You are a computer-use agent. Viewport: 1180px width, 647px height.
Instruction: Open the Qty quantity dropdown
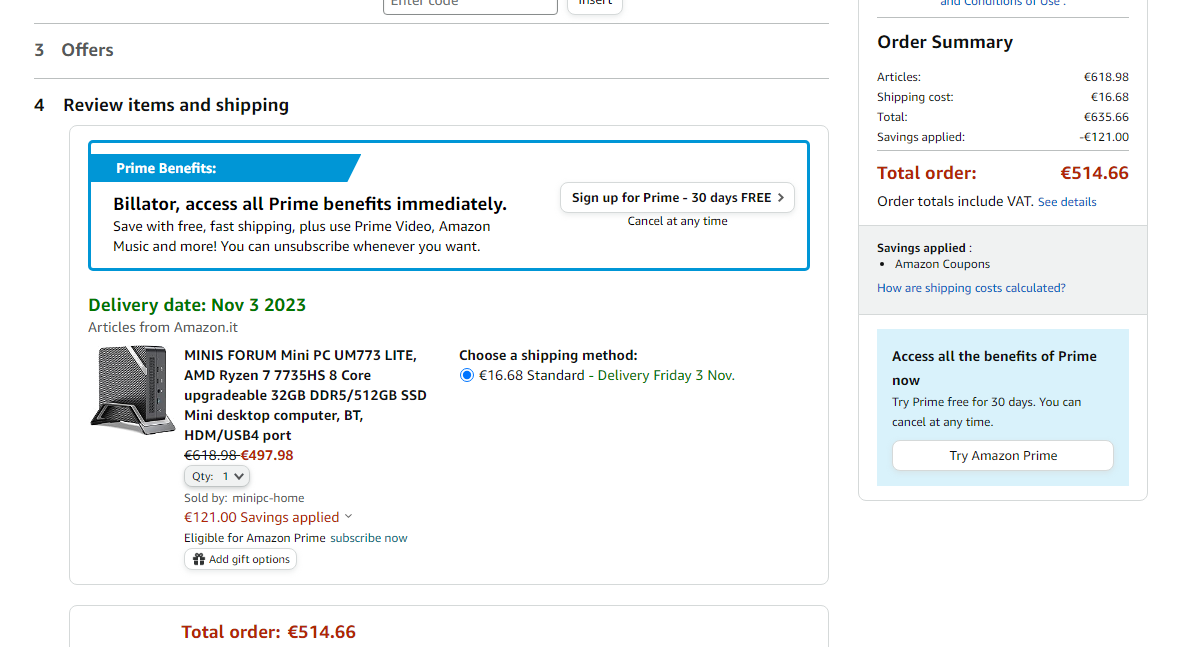(x=217, y=477)
